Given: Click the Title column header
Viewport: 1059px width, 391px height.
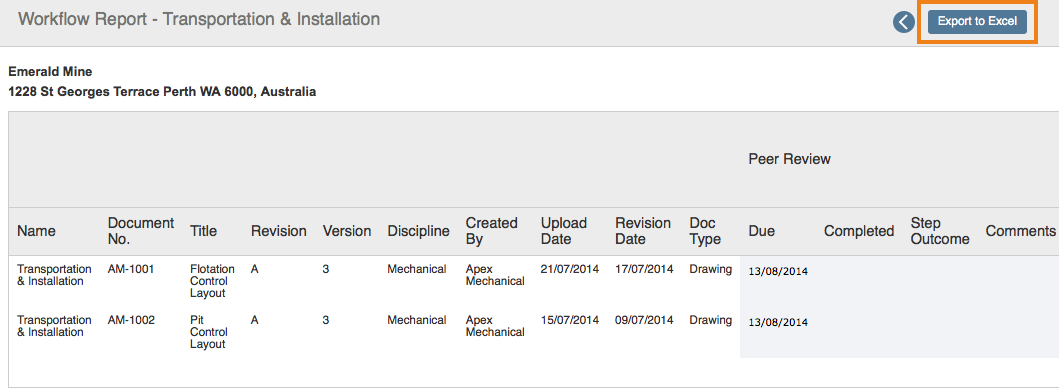Looking at the screenshot, I should click(203, 231).
